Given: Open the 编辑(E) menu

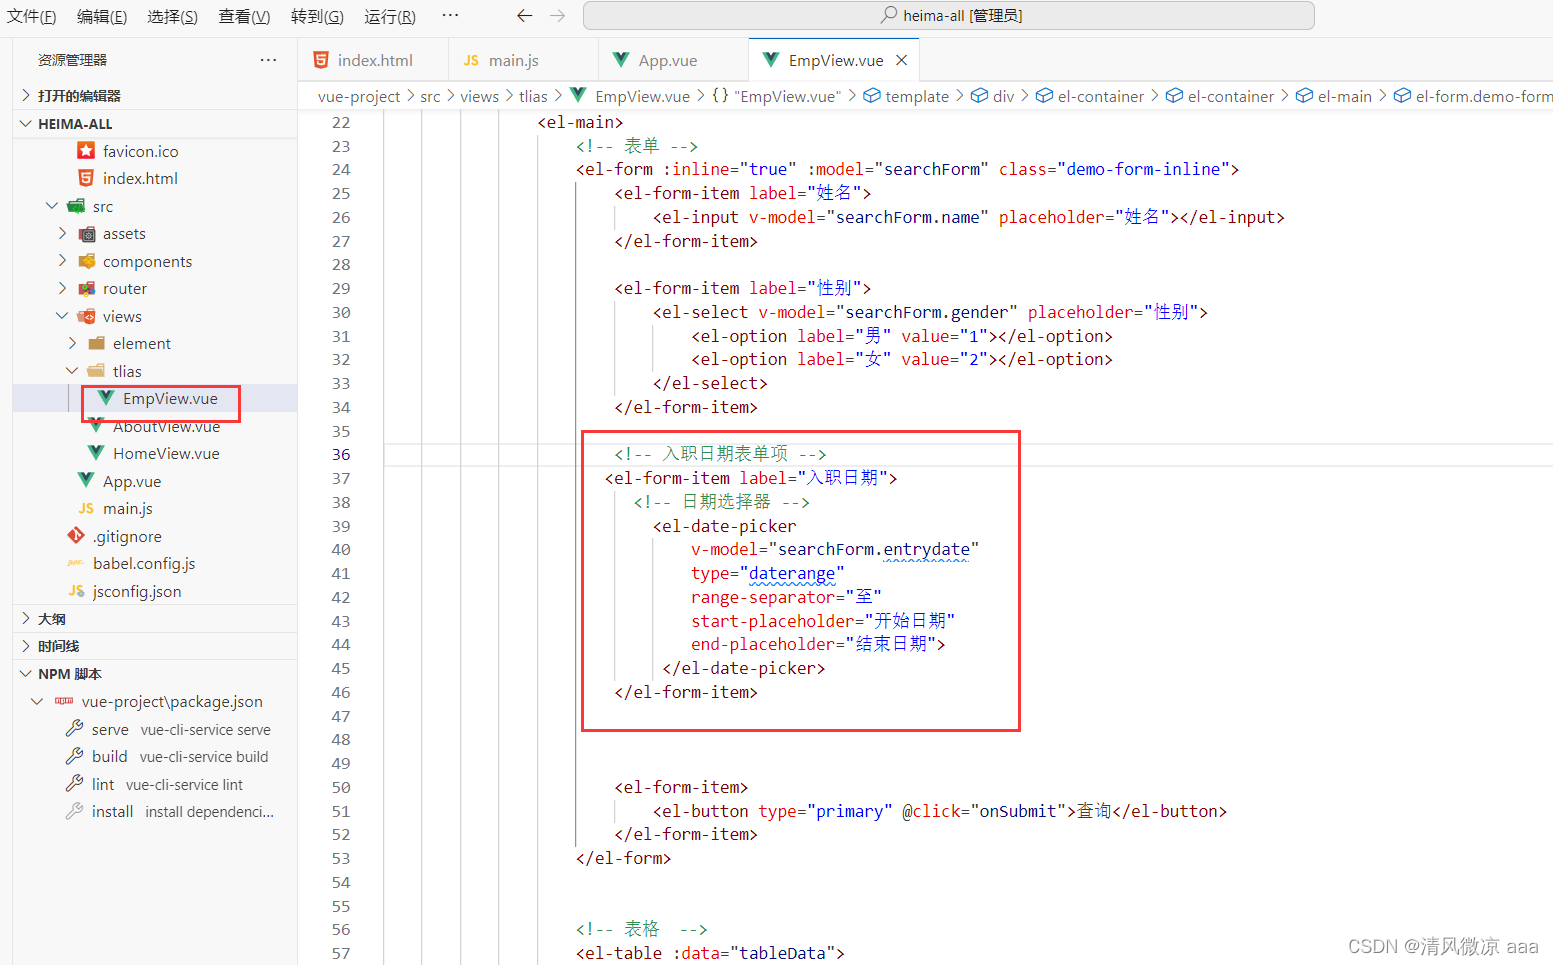Looking at the screenshot, I should tap(102, 16).
